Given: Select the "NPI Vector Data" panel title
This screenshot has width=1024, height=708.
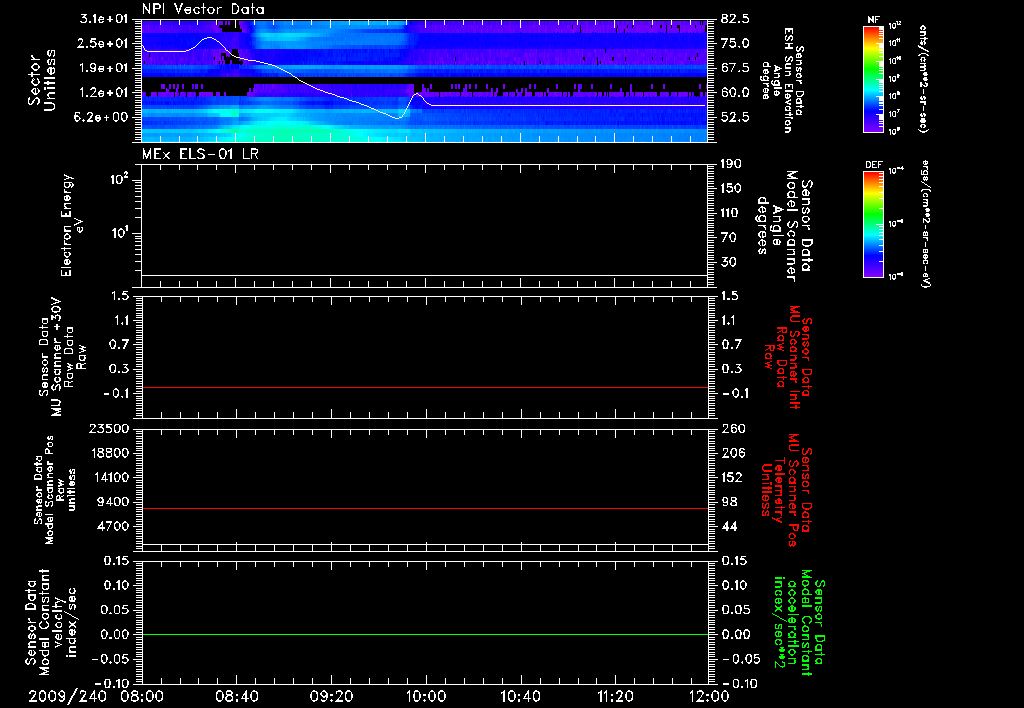Looking at the screenshot, I should pyautogui.click(x=203, y=9).
